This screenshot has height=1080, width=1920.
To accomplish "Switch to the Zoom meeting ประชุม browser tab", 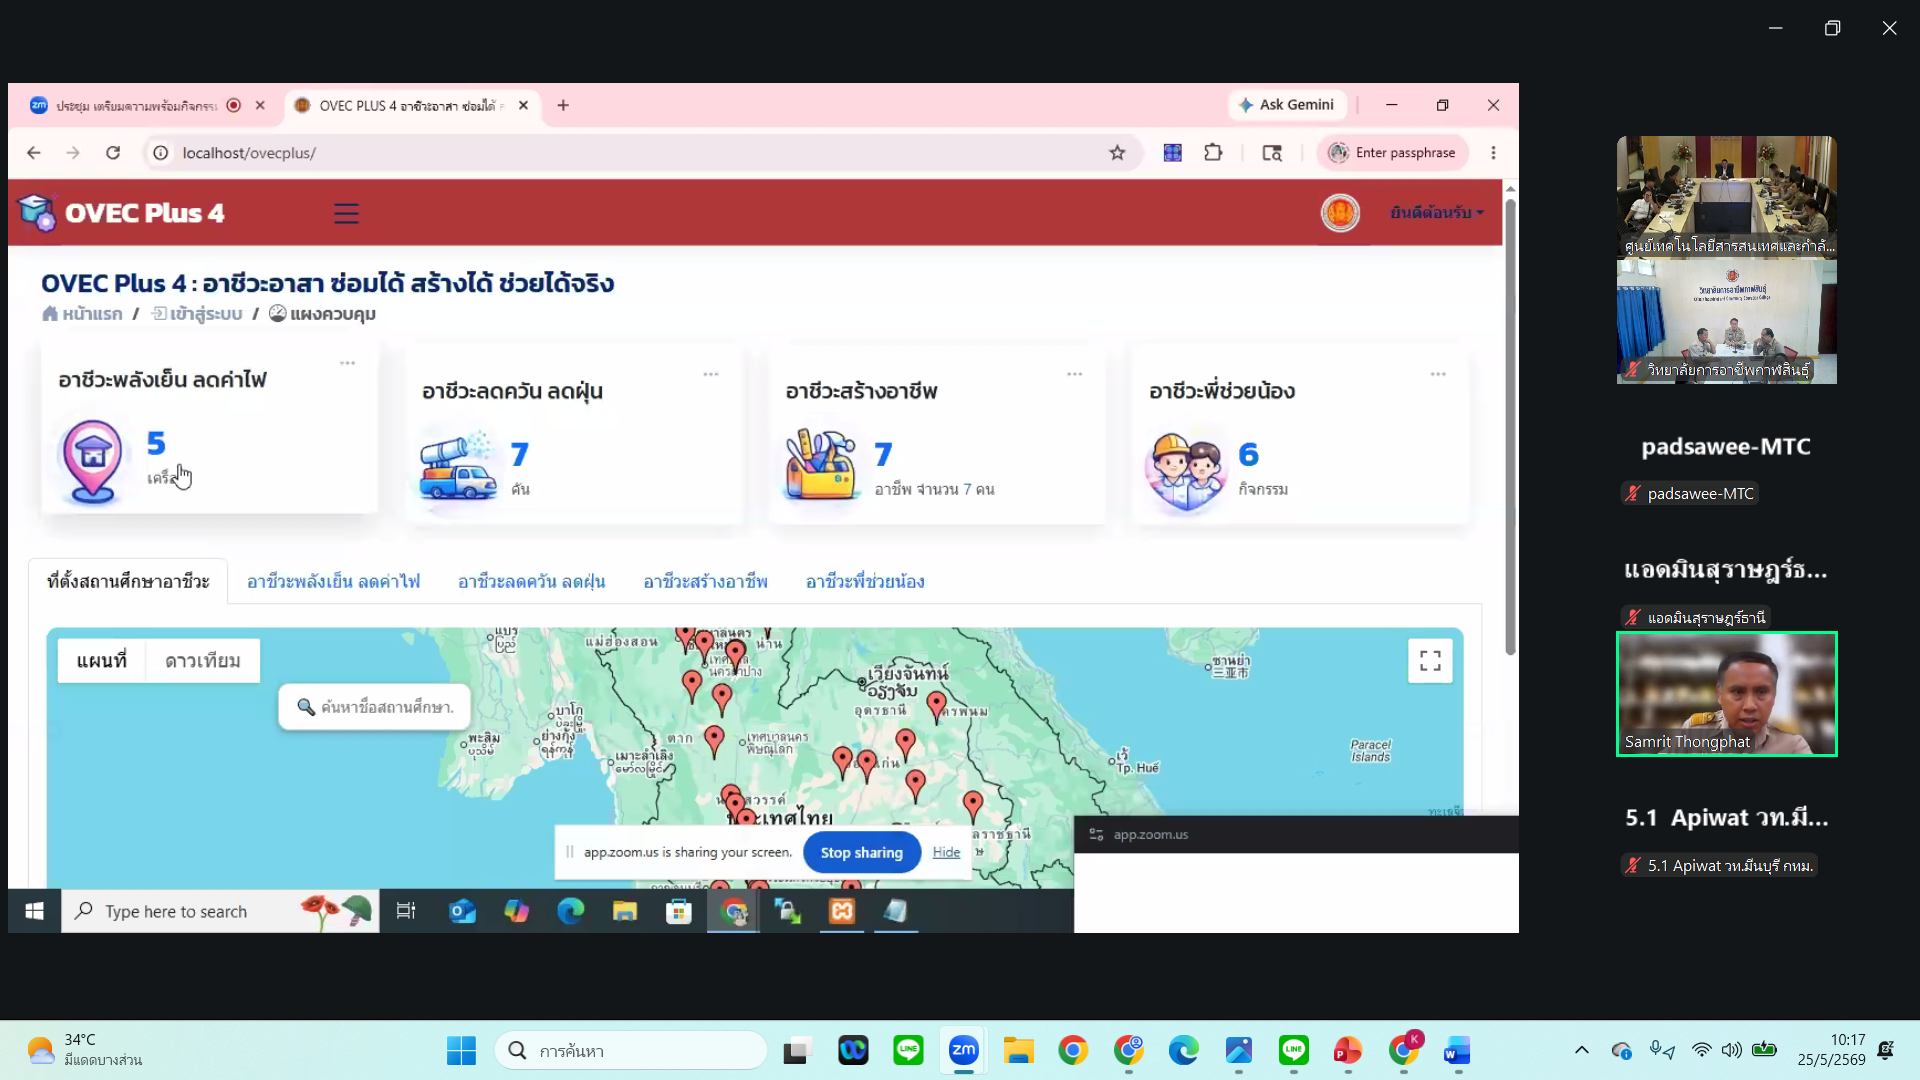I will tap(136, 106).
